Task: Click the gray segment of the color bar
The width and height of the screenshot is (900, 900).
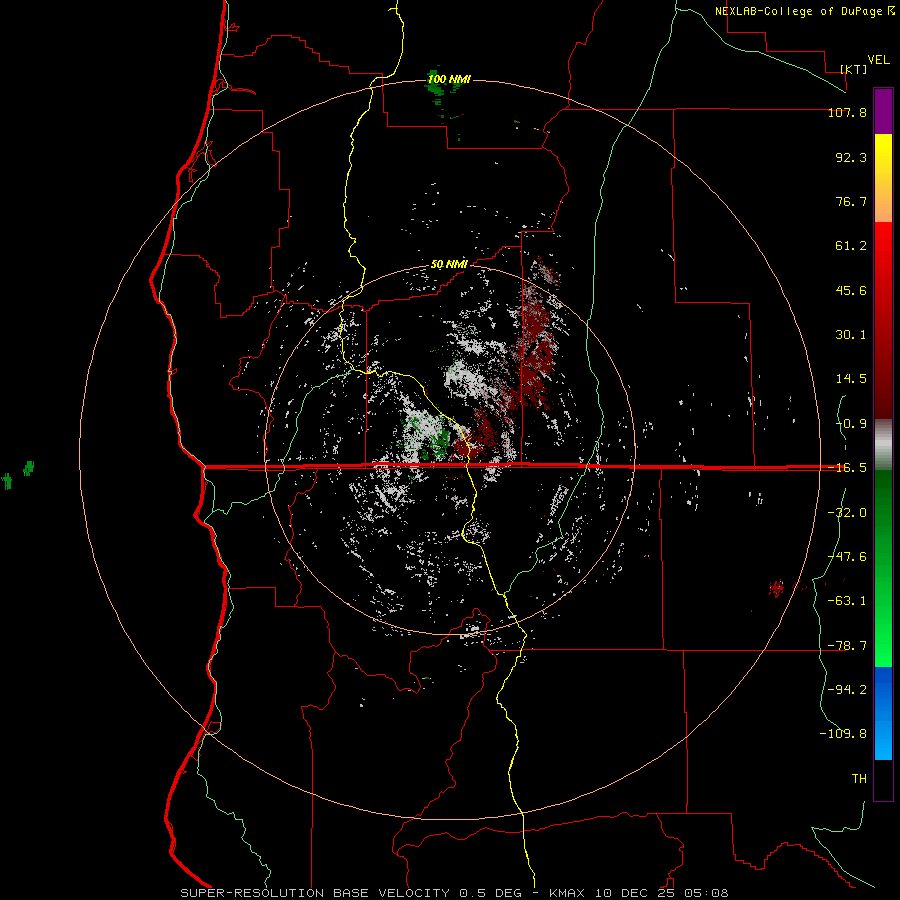Action: point(883,444)
